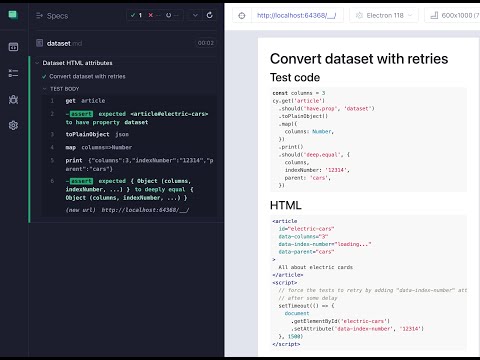Click the toPlainObject json command
Viewport: 480px width, 360px height.
coord(129,134)
